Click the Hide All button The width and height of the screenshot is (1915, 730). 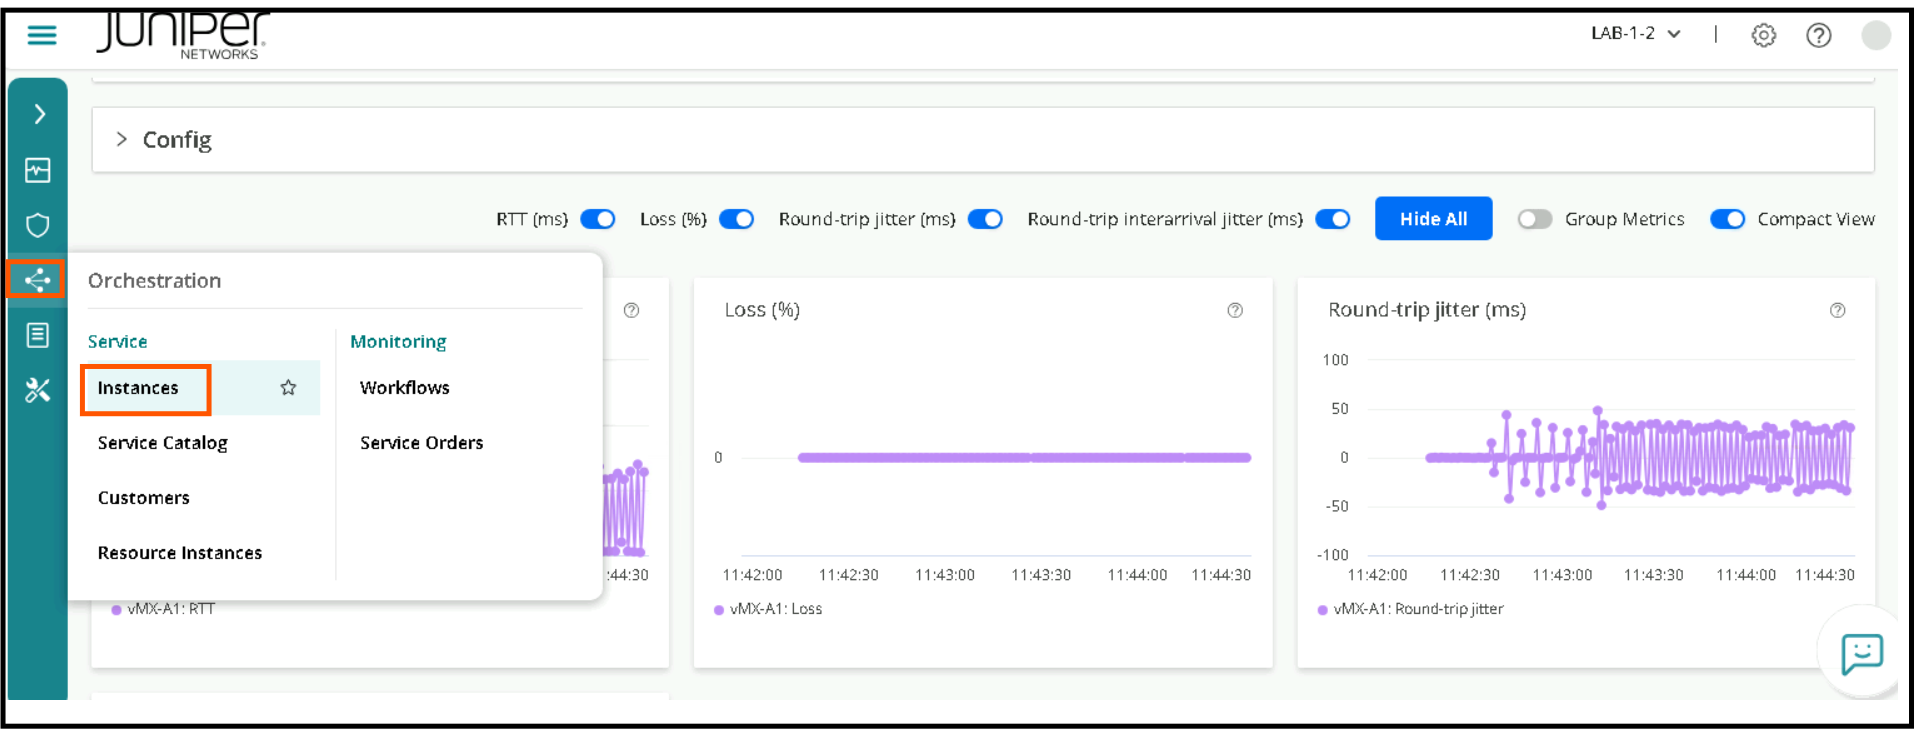tap(1433, 219)
